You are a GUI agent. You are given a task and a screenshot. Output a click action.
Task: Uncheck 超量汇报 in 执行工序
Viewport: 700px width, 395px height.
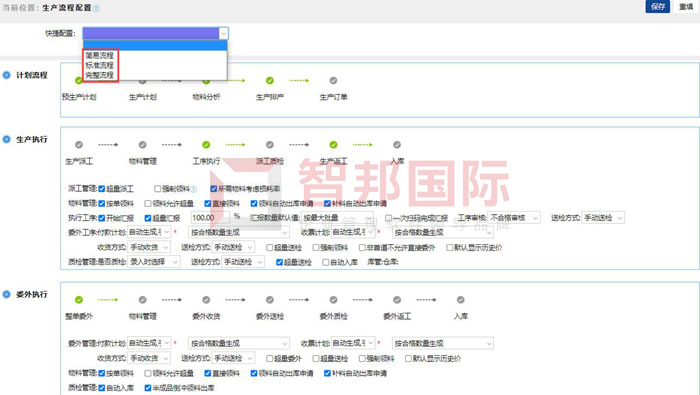point(148,218)
